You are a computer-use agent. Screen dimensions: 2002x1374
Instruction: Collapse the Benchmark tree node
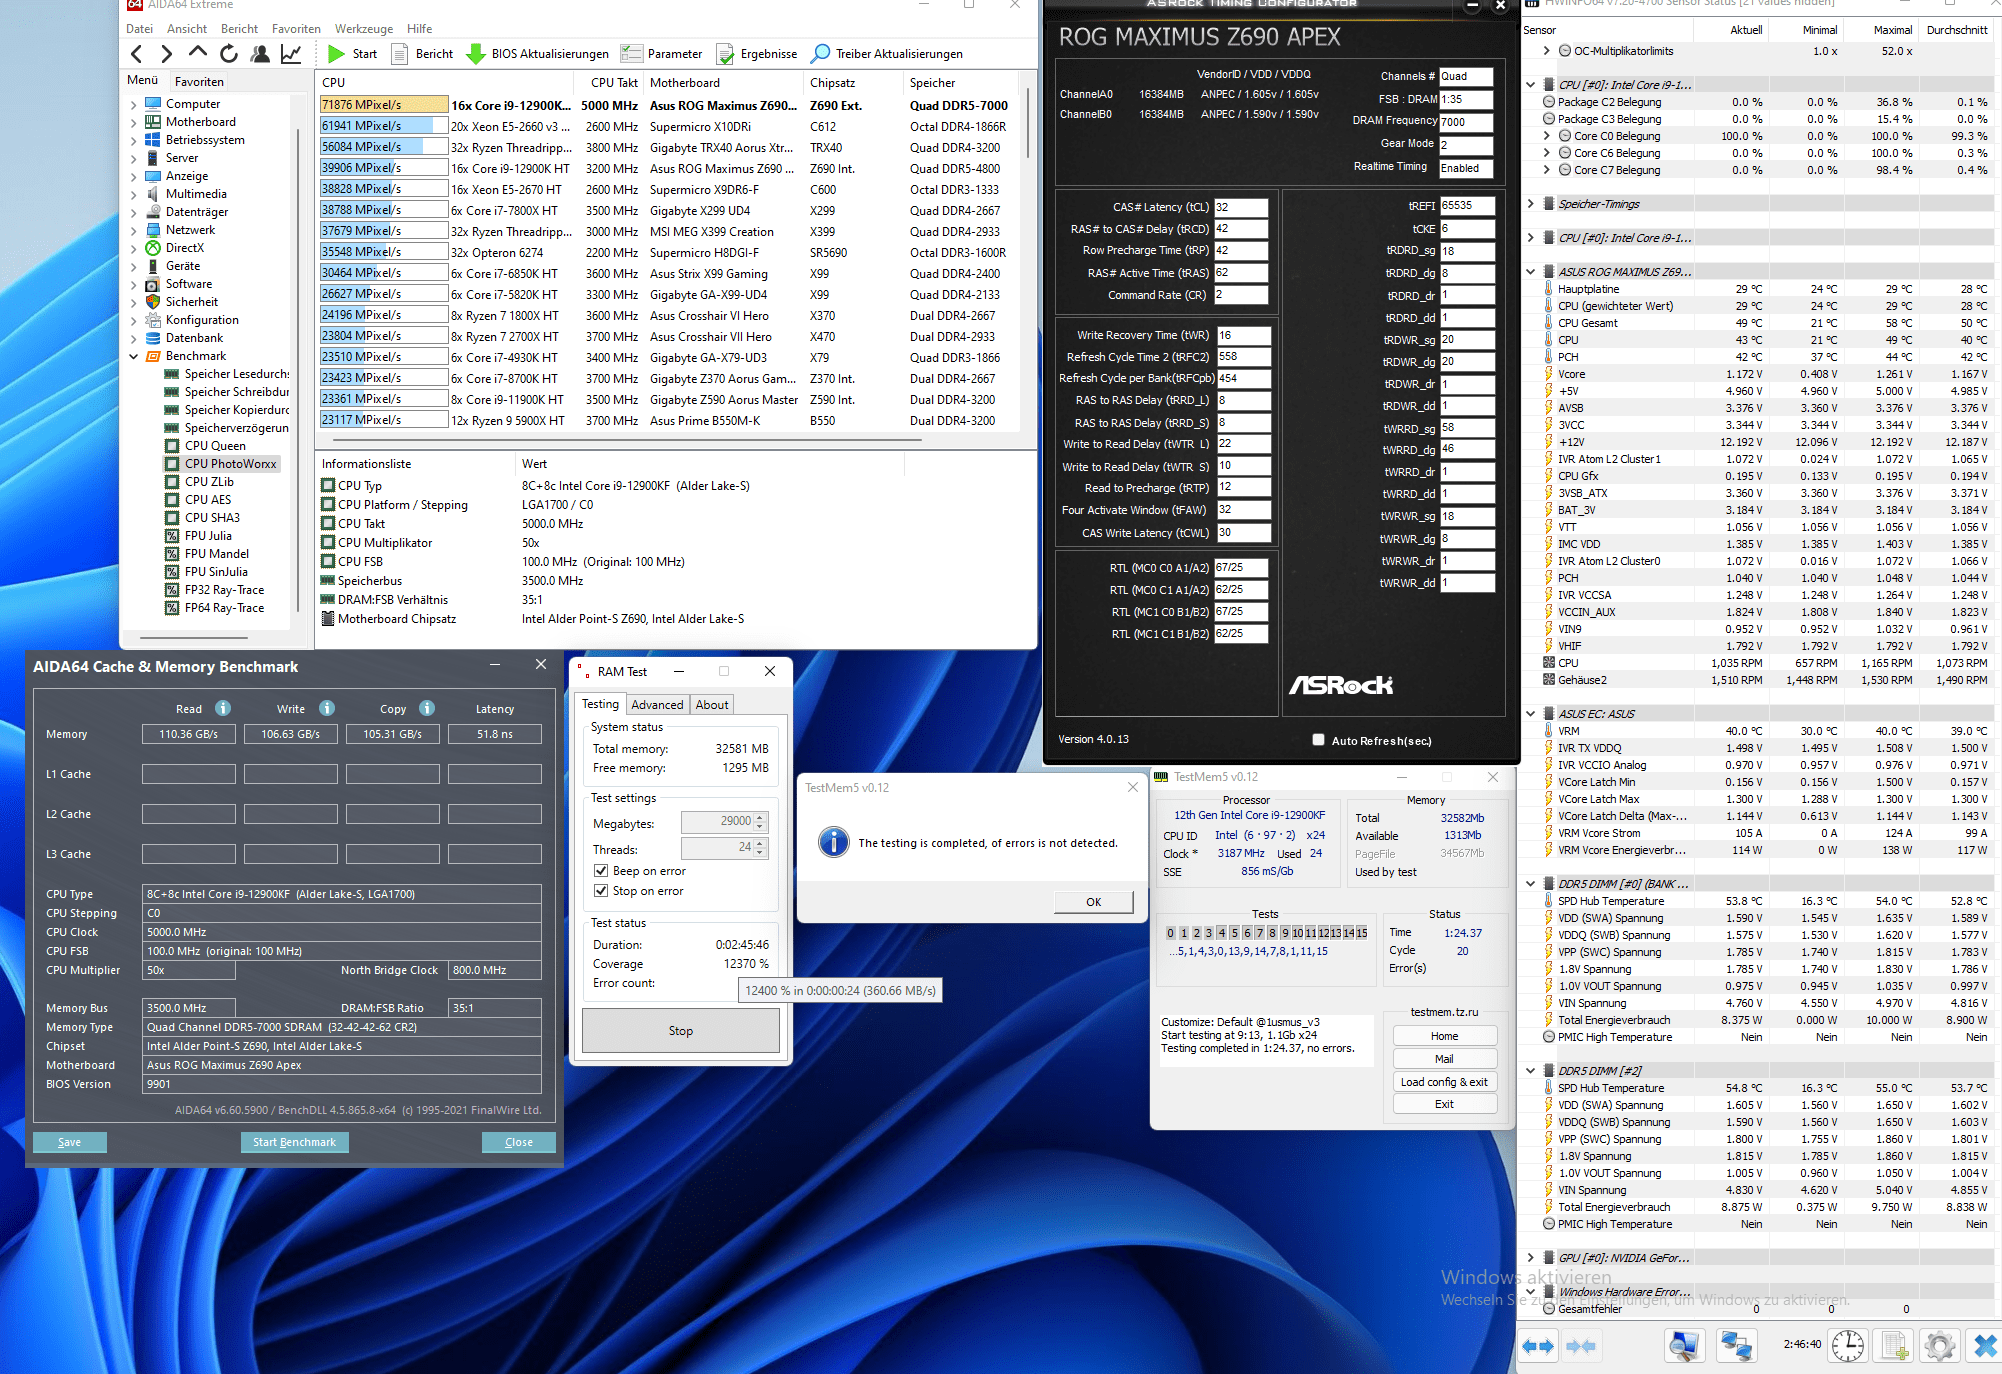point(134,356)
